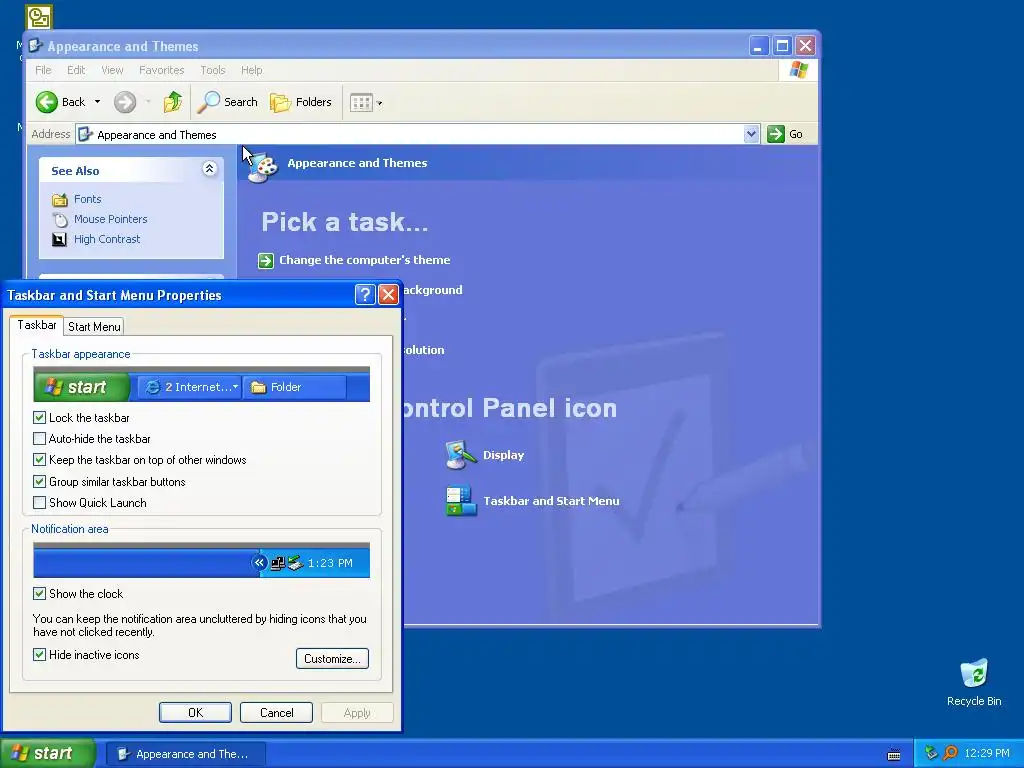1024x768 pixels.
Task: Open the View menu
Action: [112, 70]
